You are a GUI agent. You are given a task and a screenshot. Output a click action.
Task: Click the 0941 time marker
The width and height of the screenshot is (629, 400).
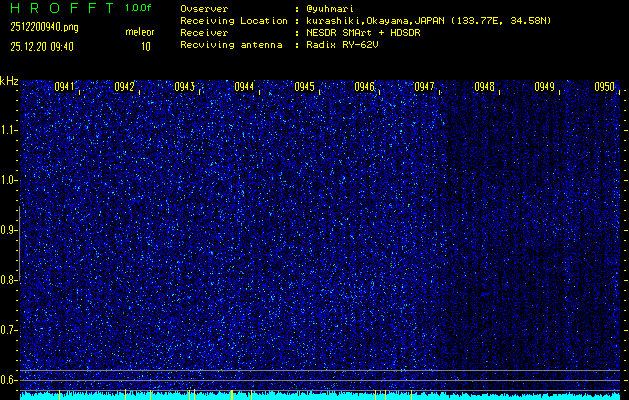click(x=64, y=87)
